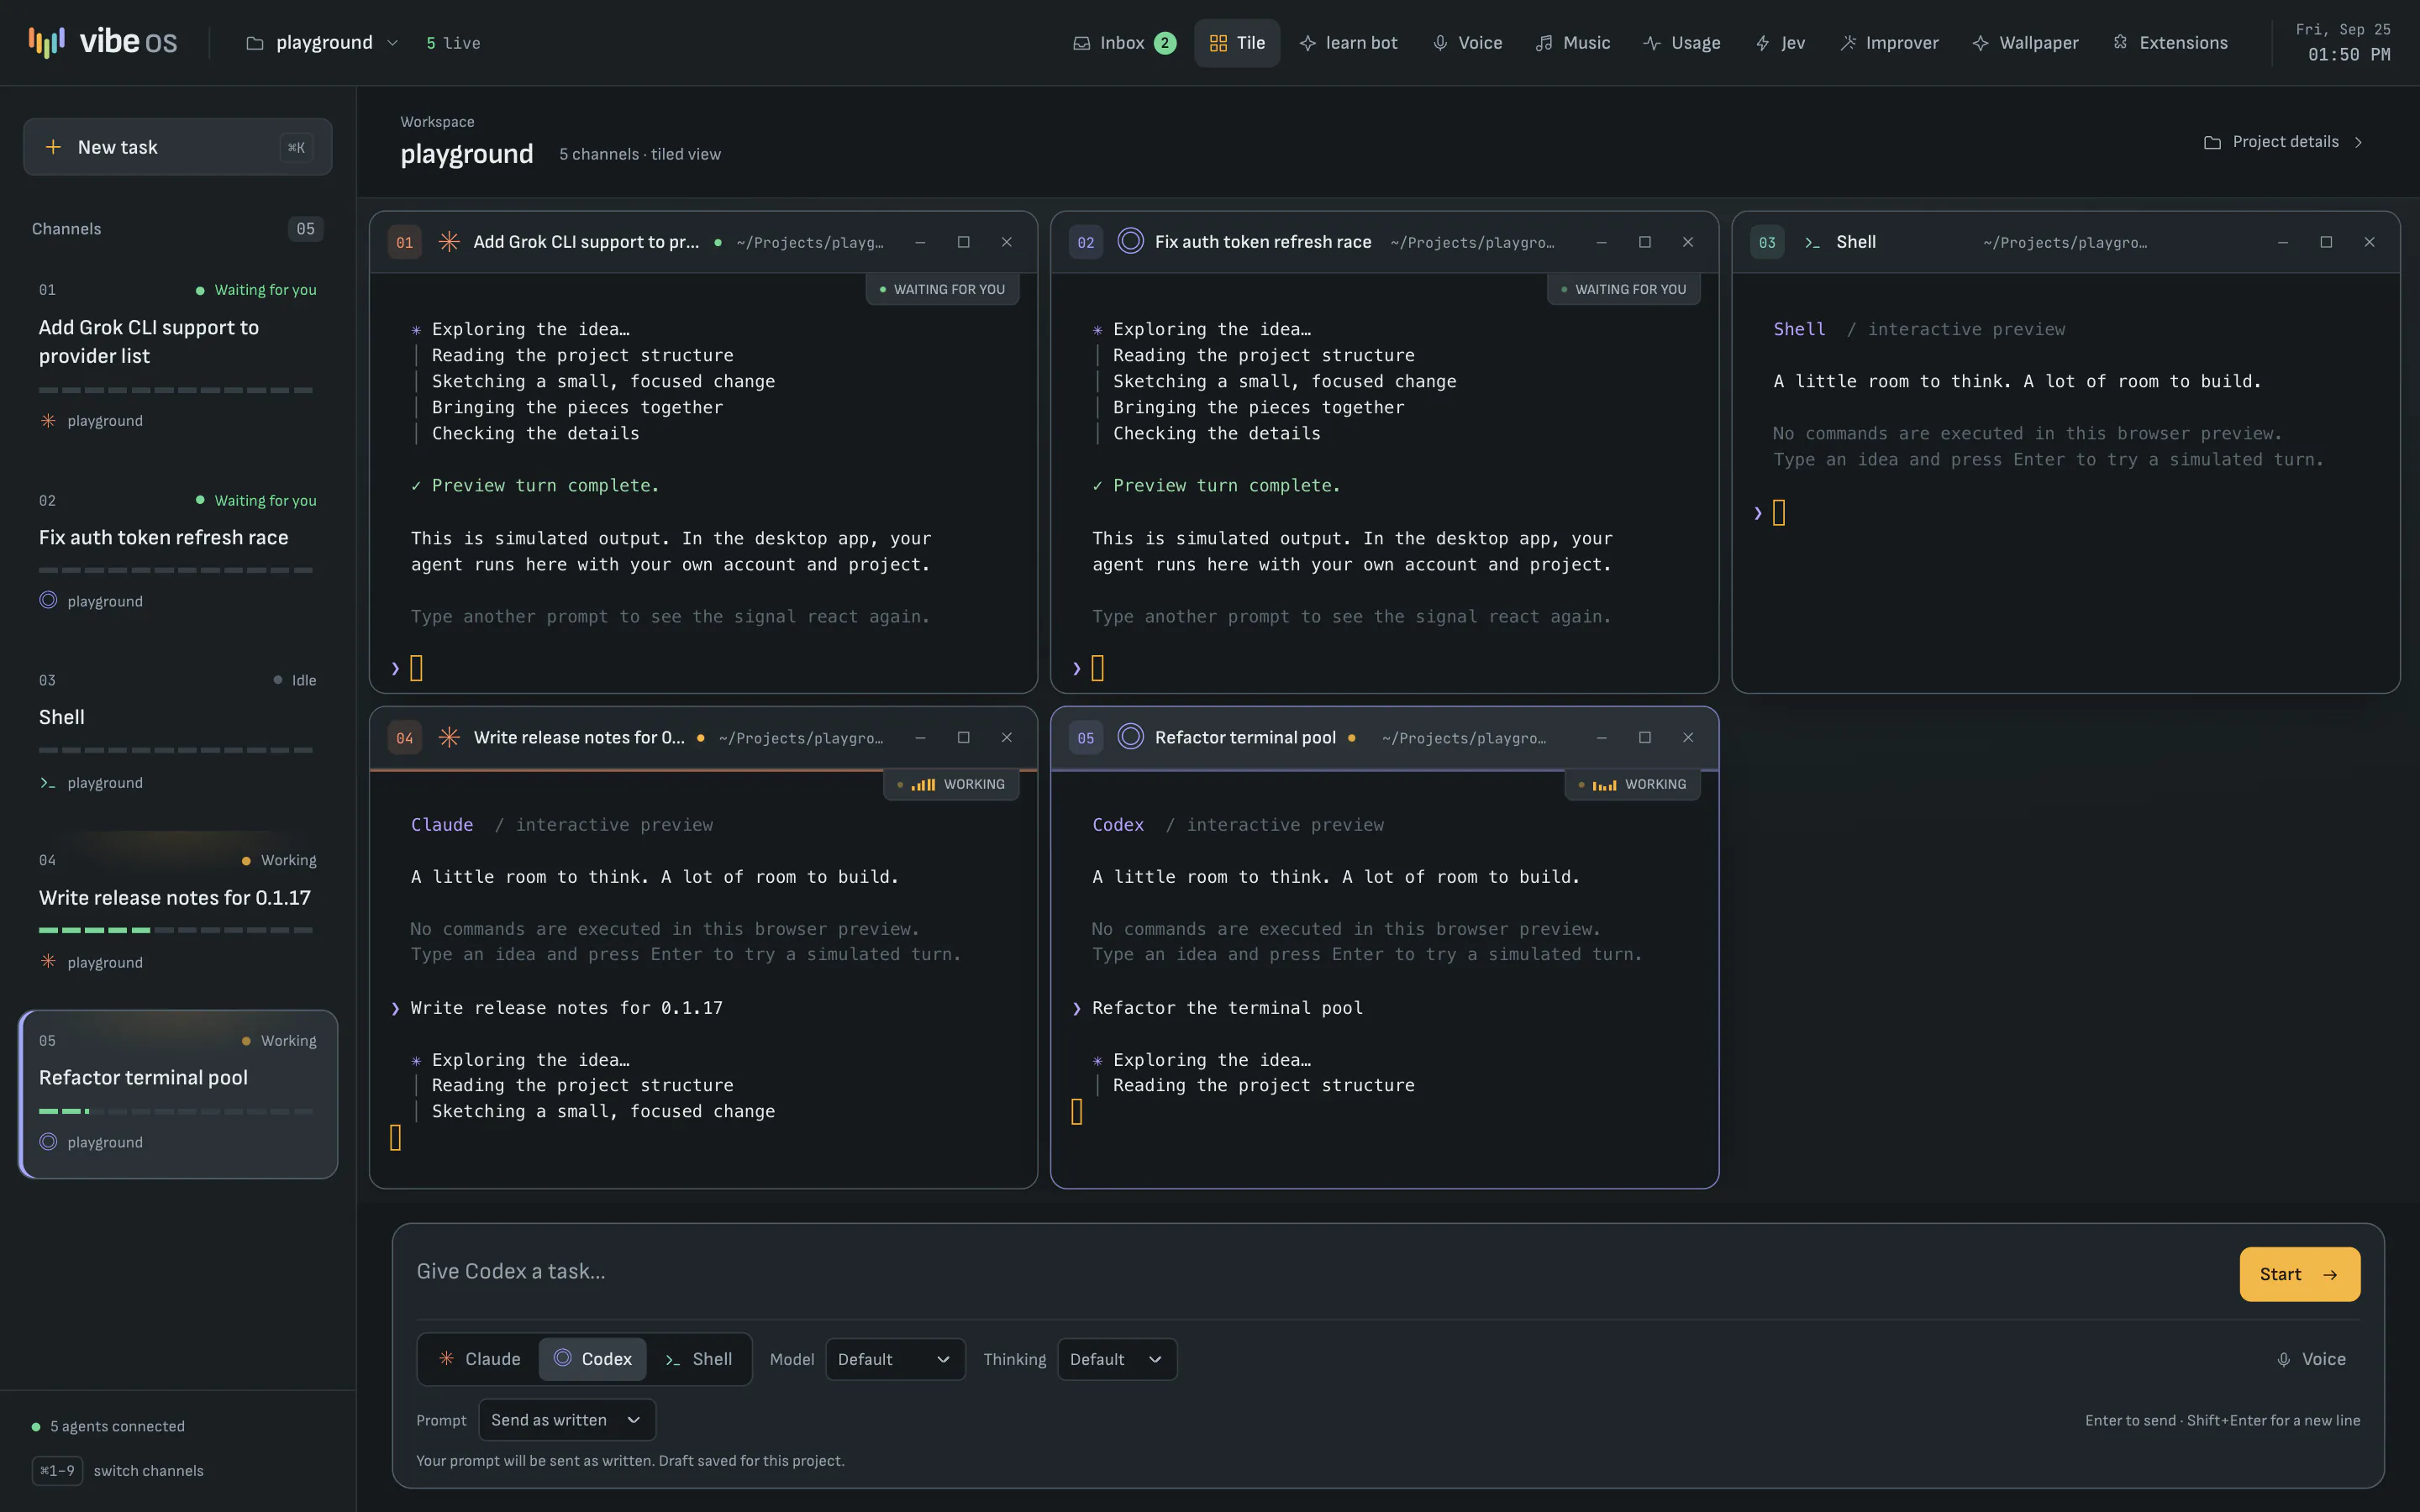Open learn bot
The width and height of the screenshot is (2420, 1512).
pyautogui.click(x=1348, y=43)
